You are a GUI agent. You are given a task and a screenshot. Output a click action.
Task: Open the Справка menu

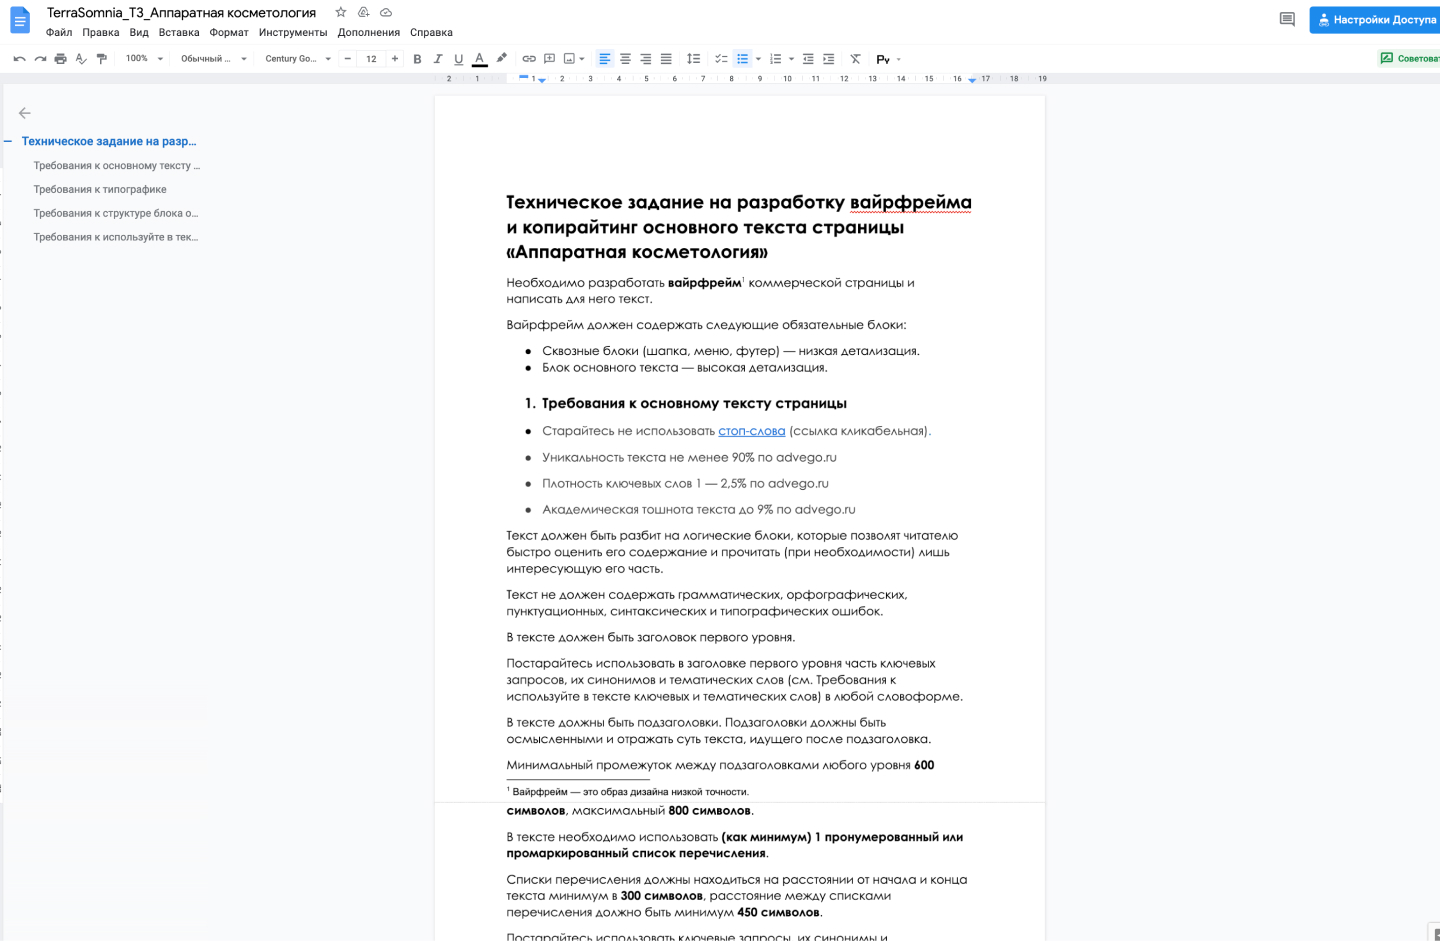coord(431,32)
